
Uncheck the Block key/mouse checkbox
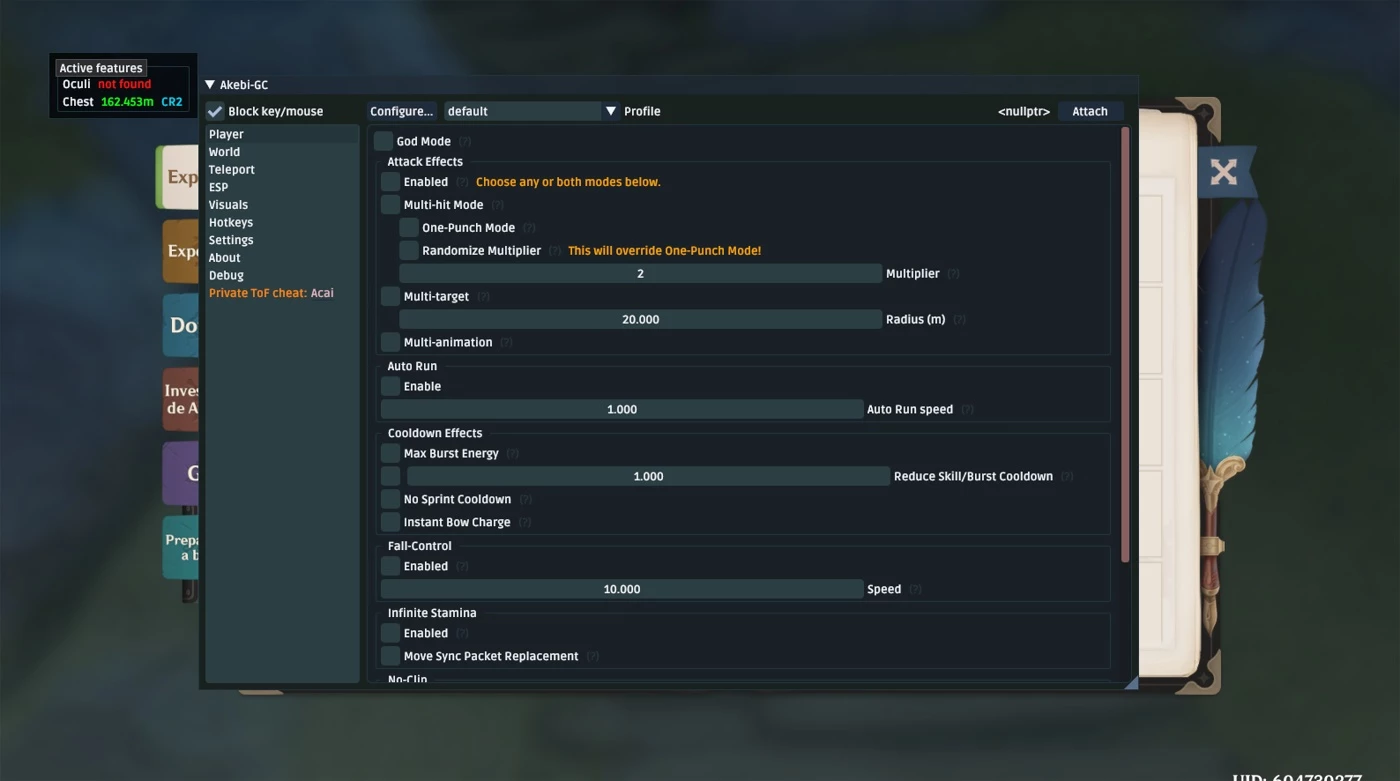tap(215, 111)
